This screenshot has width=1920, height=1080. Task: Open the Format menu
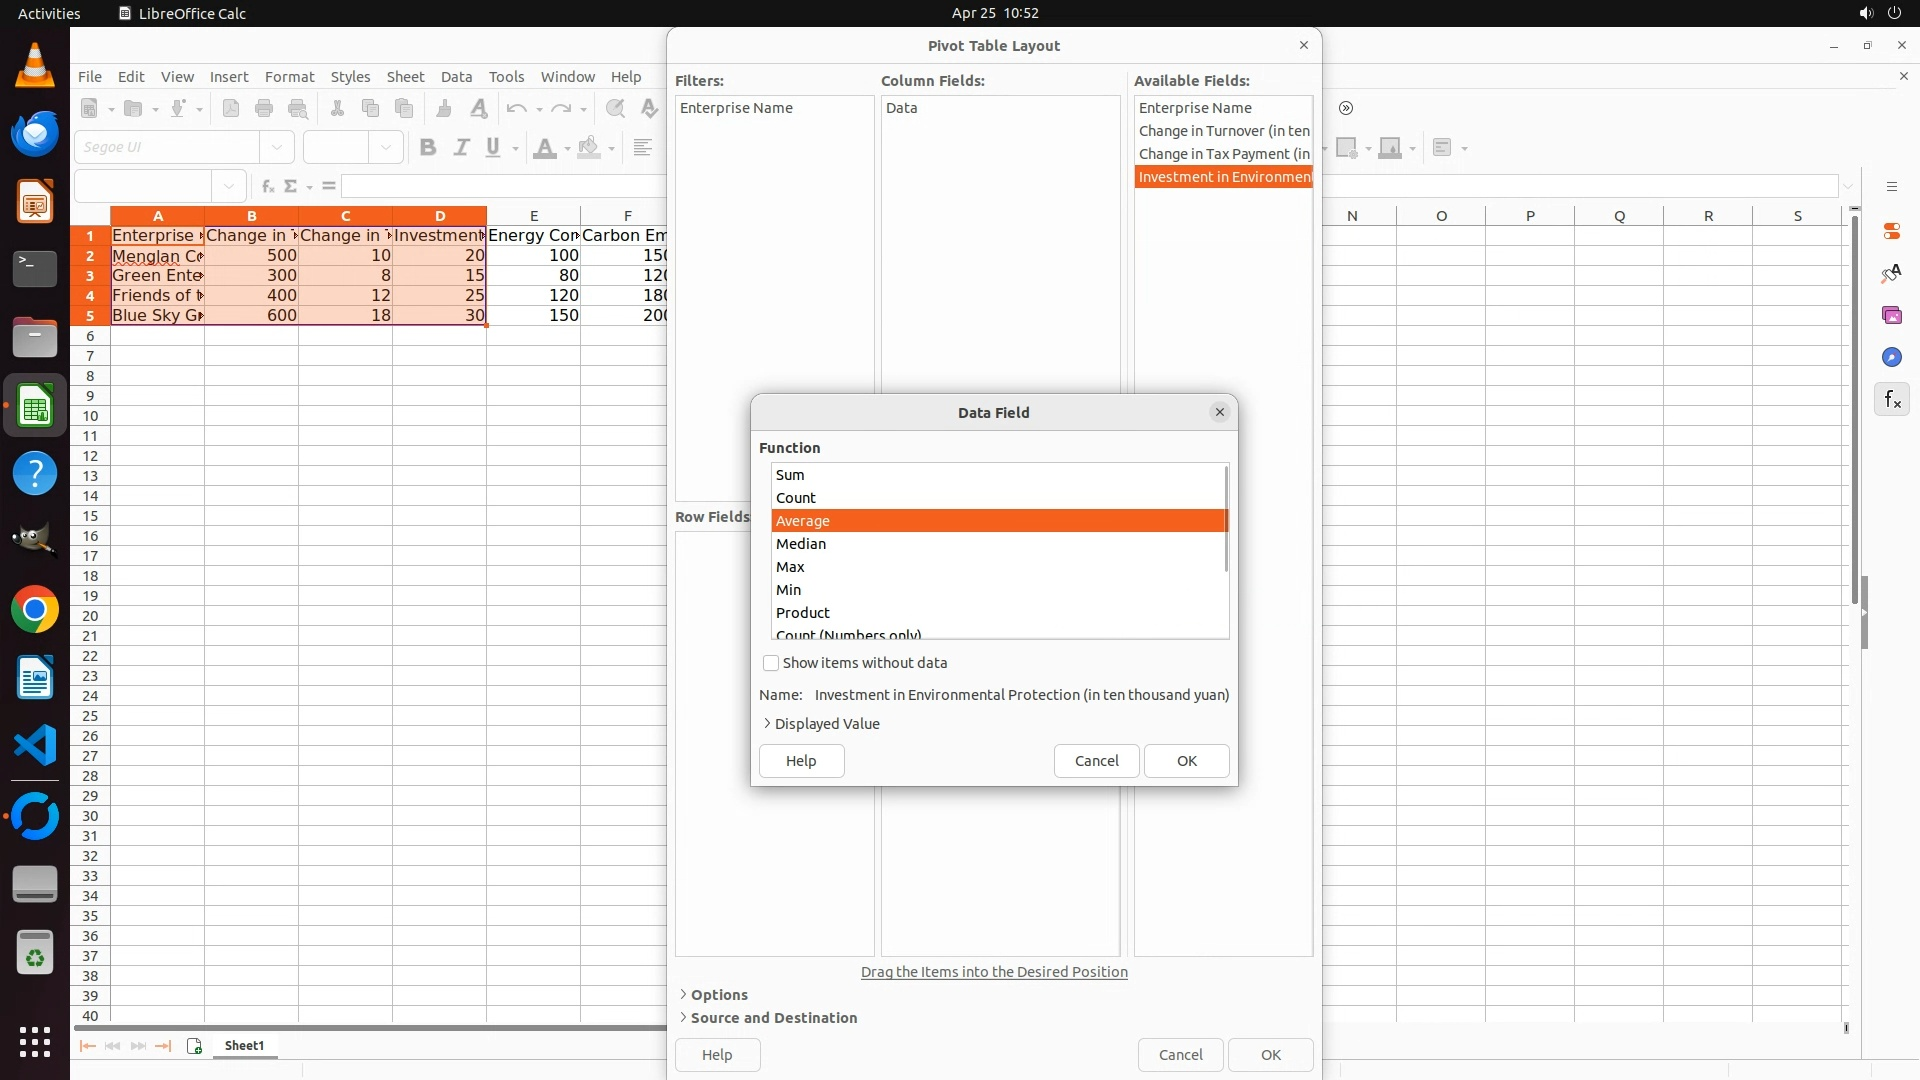pos(289,77)
